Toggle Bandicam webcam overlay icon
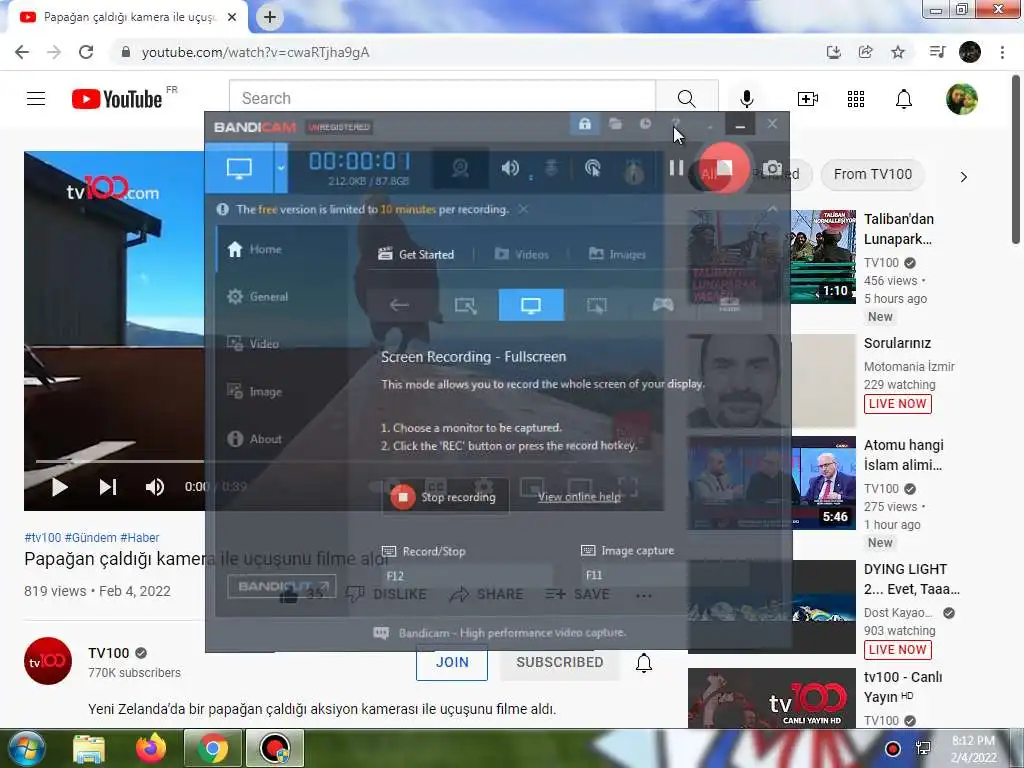 pyautogui.click(x=460, y=168)
